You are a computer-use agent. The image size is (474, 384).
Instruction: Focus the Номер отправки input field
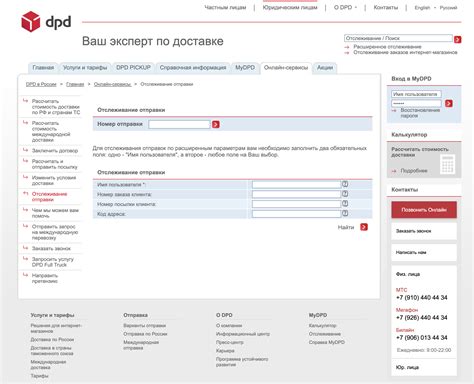coord(179,124)
